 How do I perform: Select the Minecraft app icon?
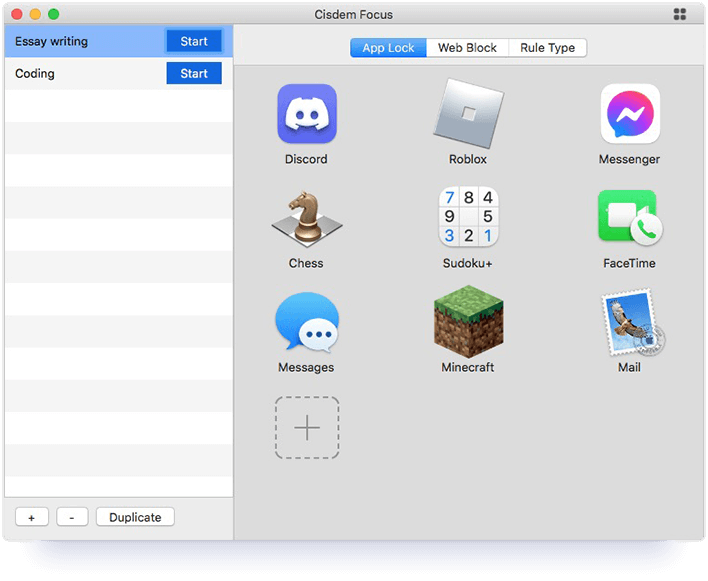pyautogui.click(x=468, y=321)
